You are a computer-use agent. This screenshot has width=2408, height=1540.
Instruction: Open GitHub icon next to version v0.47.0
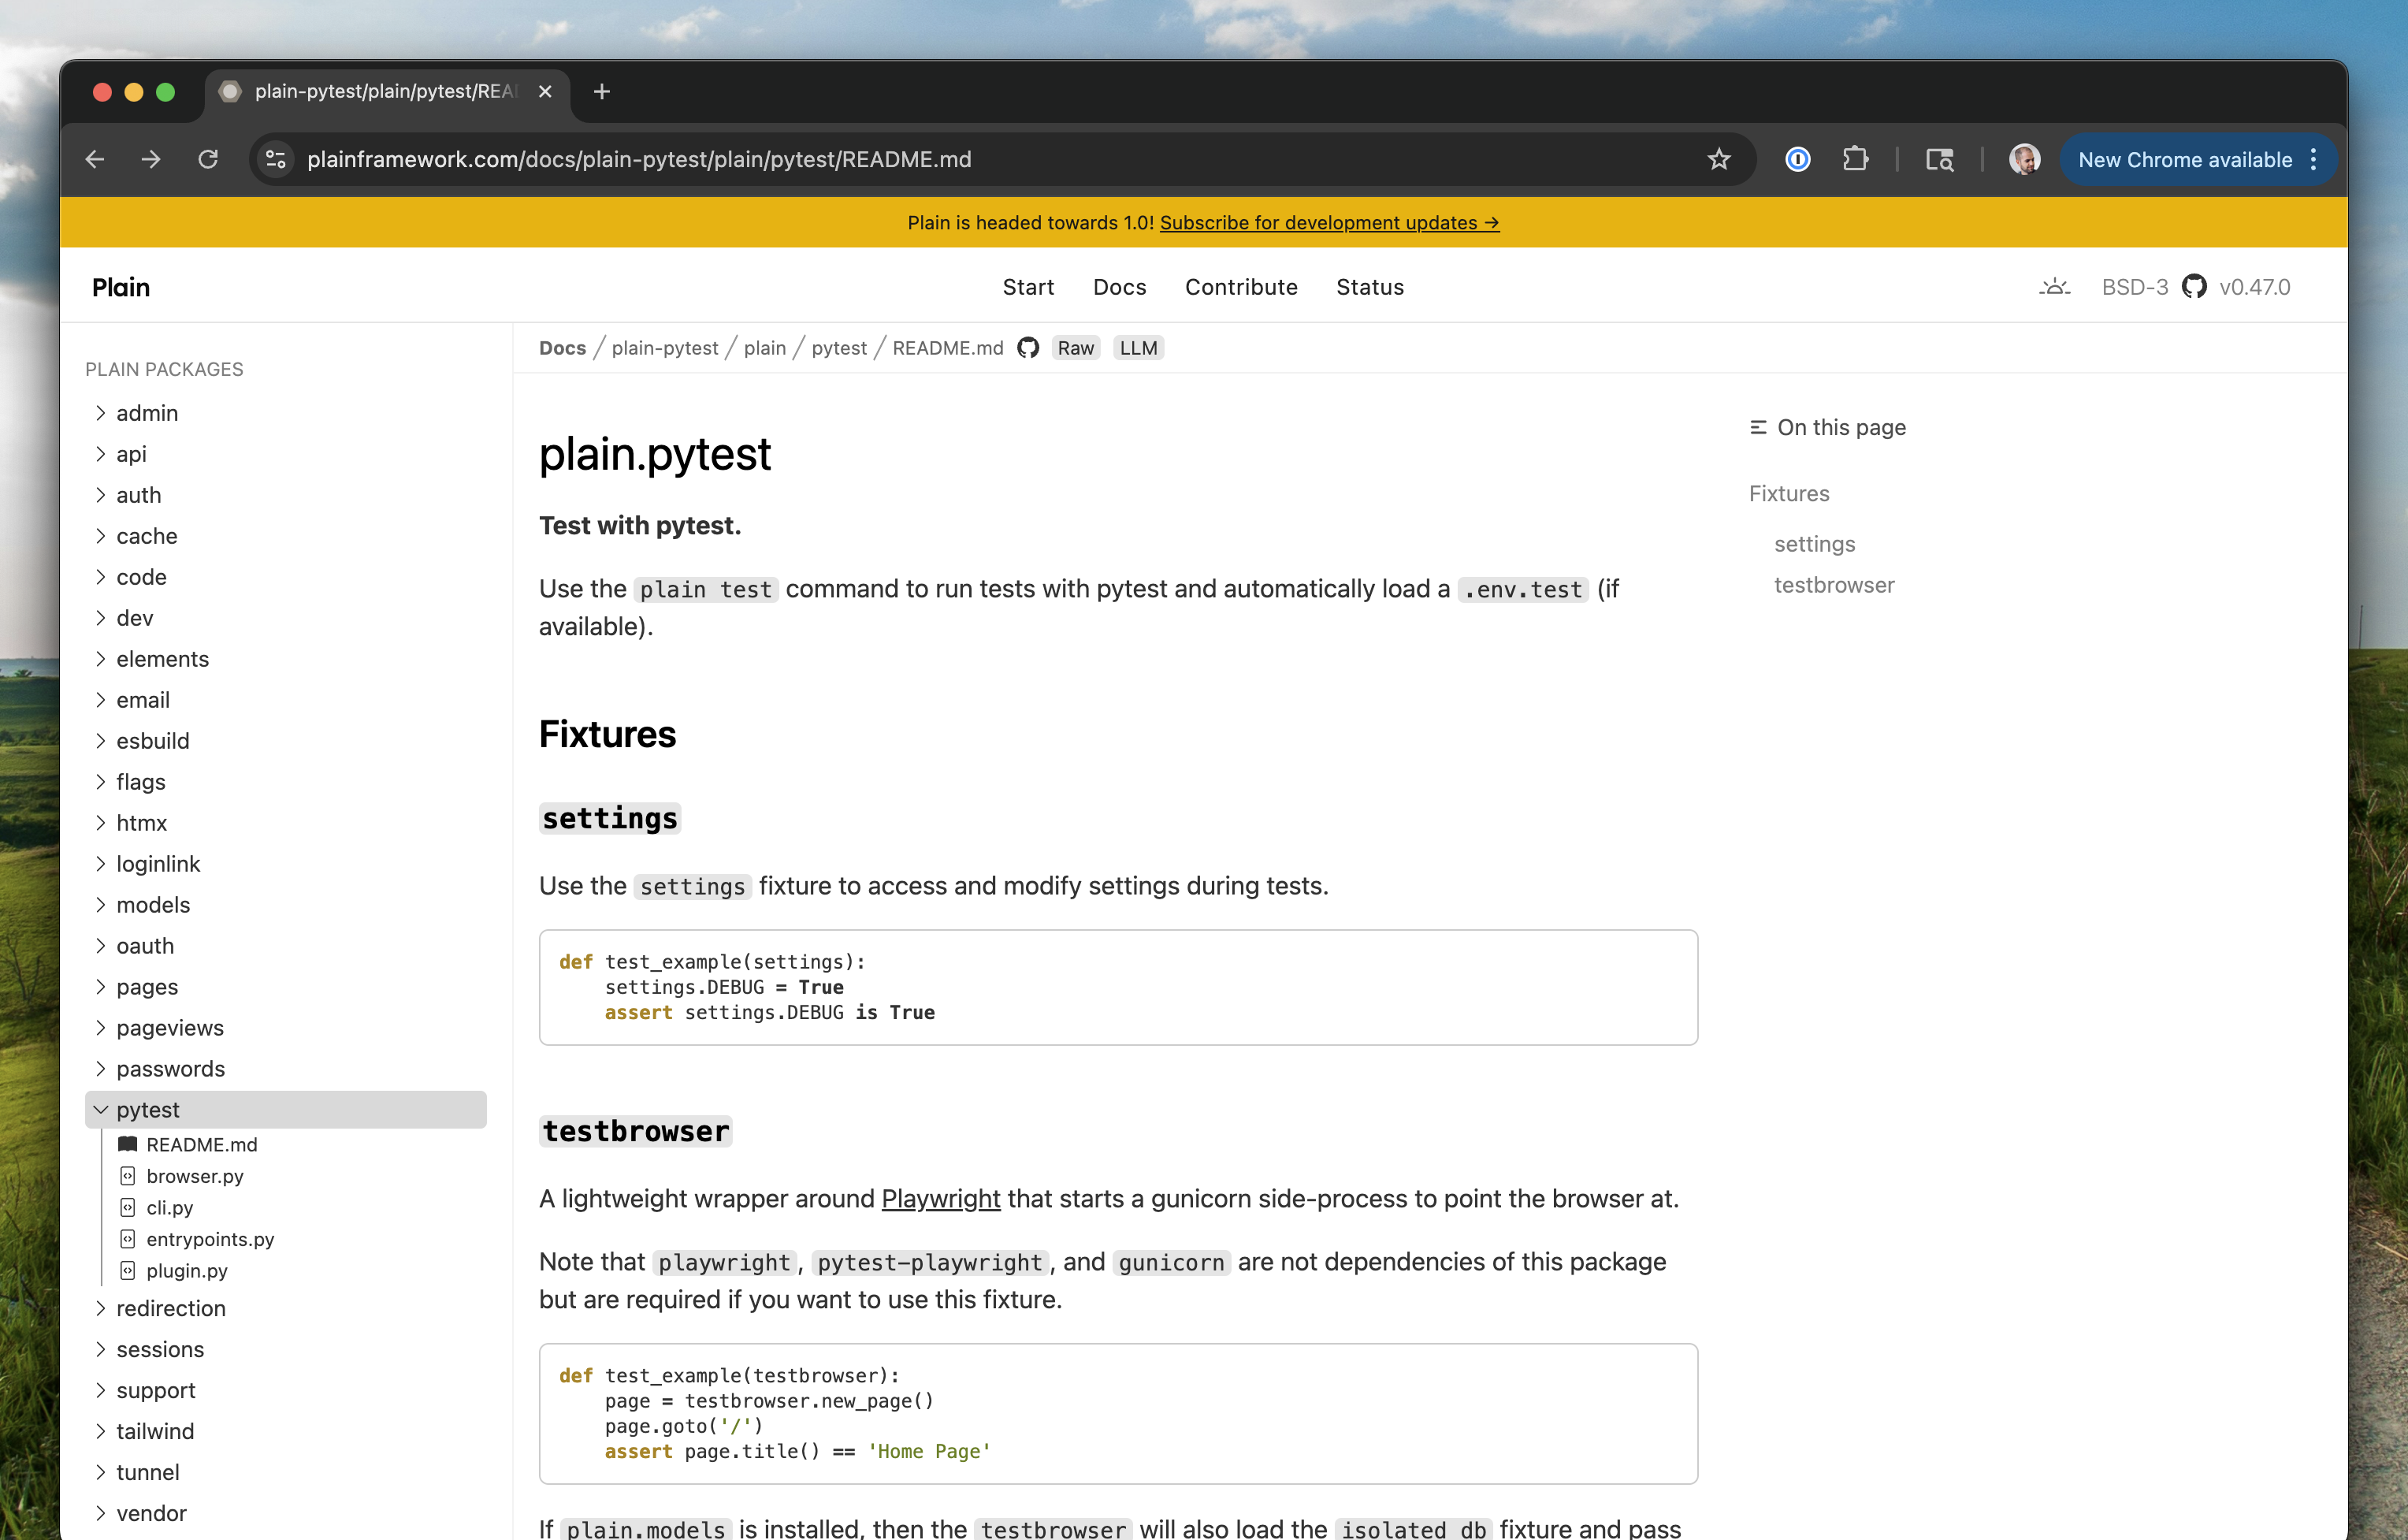(2194, 287)
